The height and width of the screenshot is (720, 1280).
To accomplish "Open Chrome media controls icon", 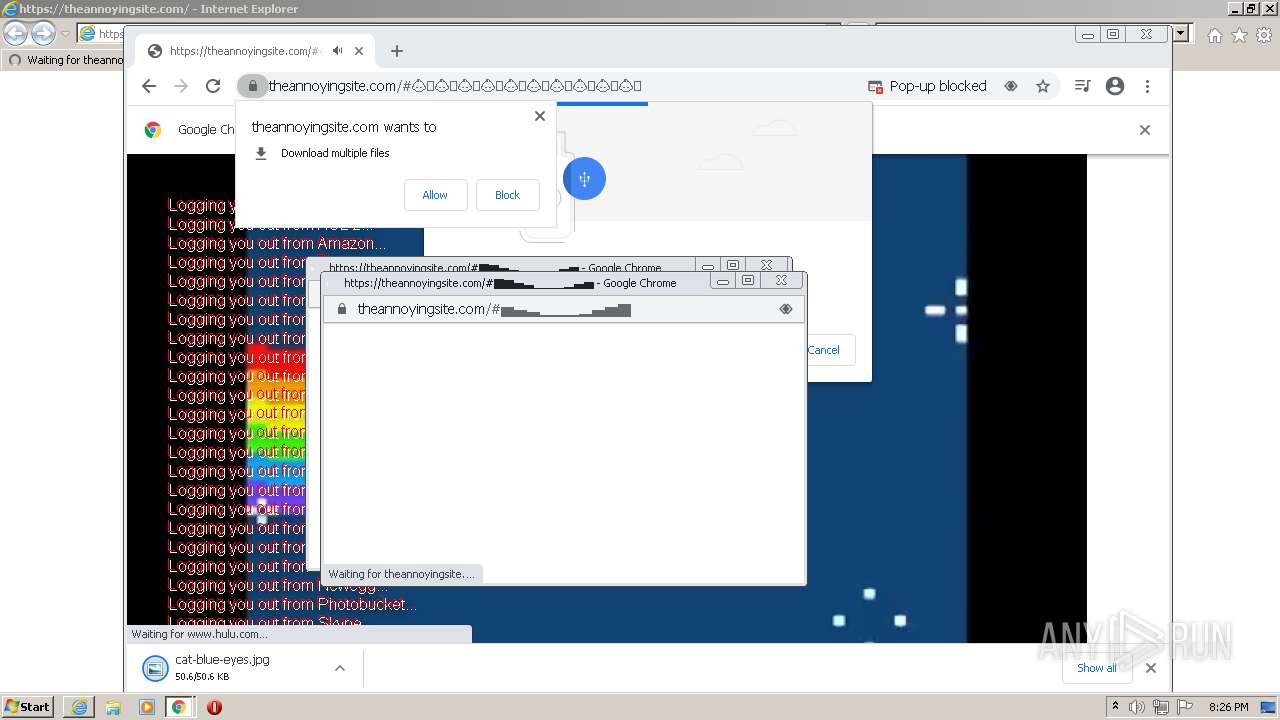I will point(1082,86).
